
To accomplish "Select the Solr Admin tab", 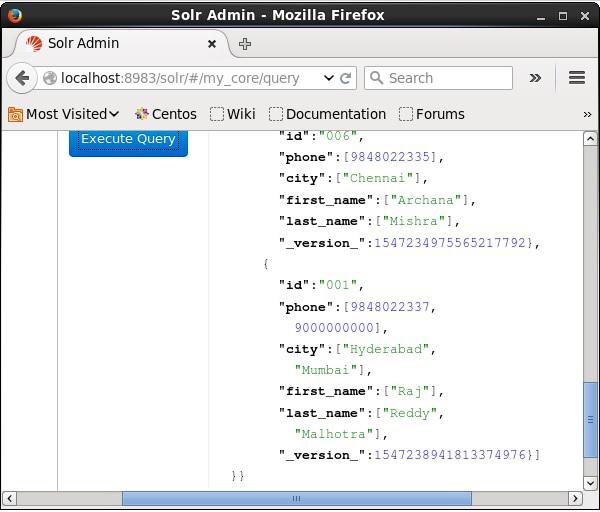I will pos(110,44).
